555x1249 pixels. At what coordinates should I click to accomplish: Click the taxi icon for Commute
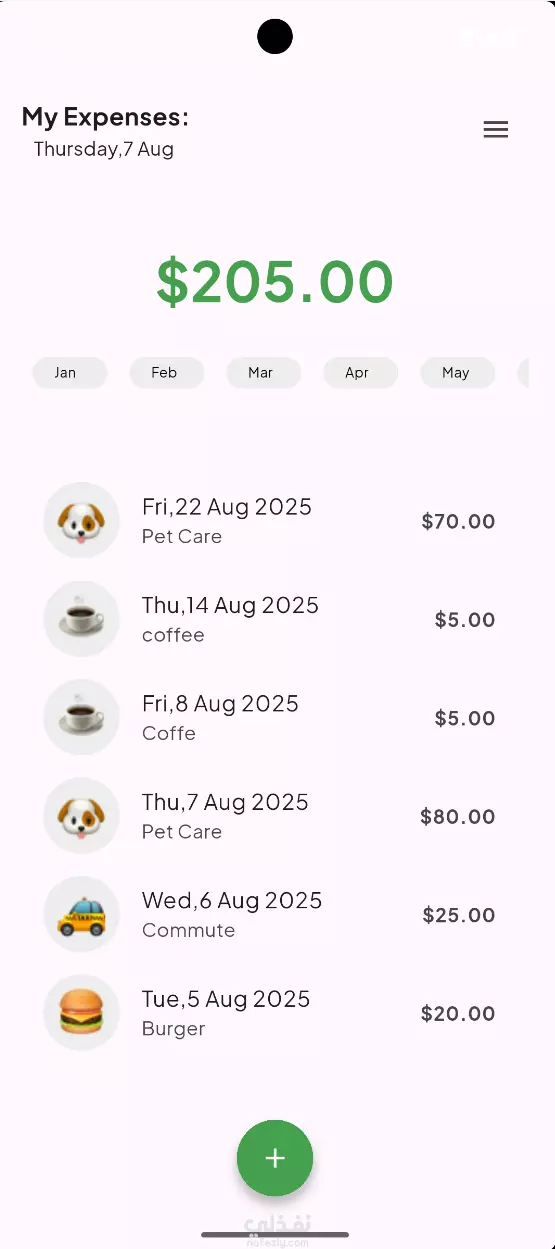point(81,914)
